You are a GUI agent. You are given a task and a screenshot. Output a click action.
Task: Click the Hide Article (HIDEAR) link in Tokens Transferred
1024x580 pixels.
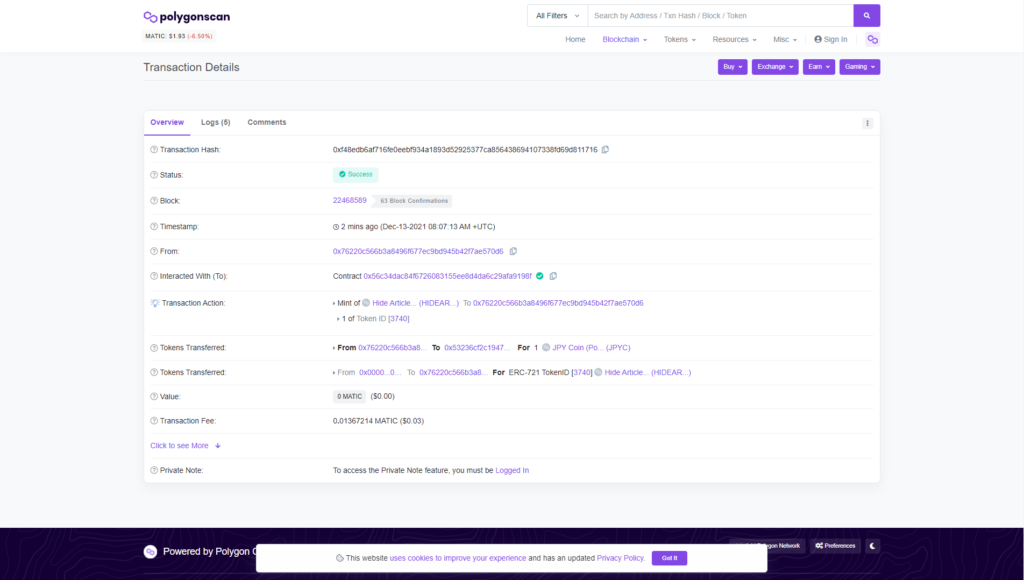pos(648,372)
